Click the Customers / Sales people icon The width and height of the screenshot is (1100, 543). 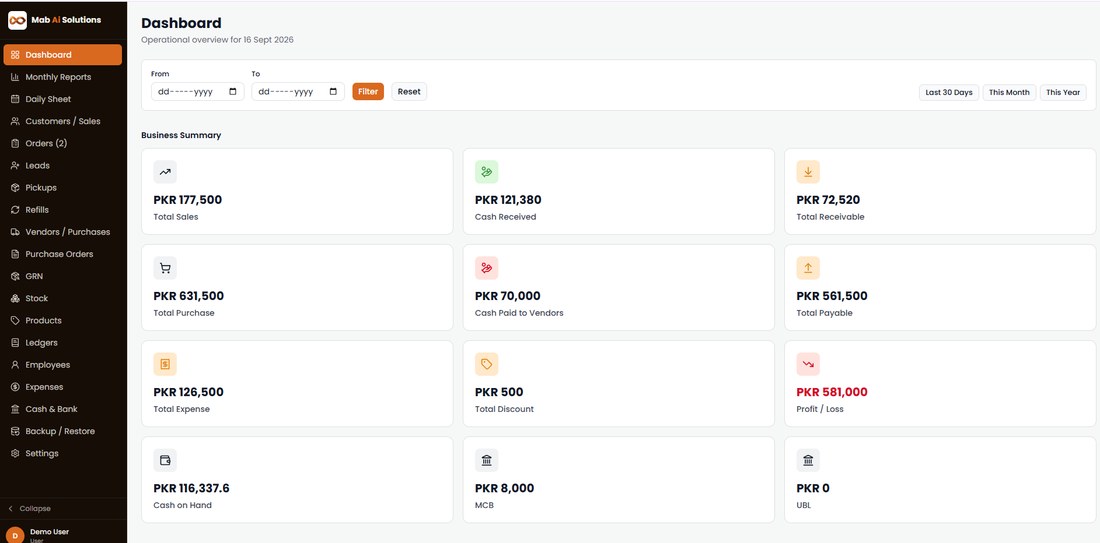pos(15,121)
